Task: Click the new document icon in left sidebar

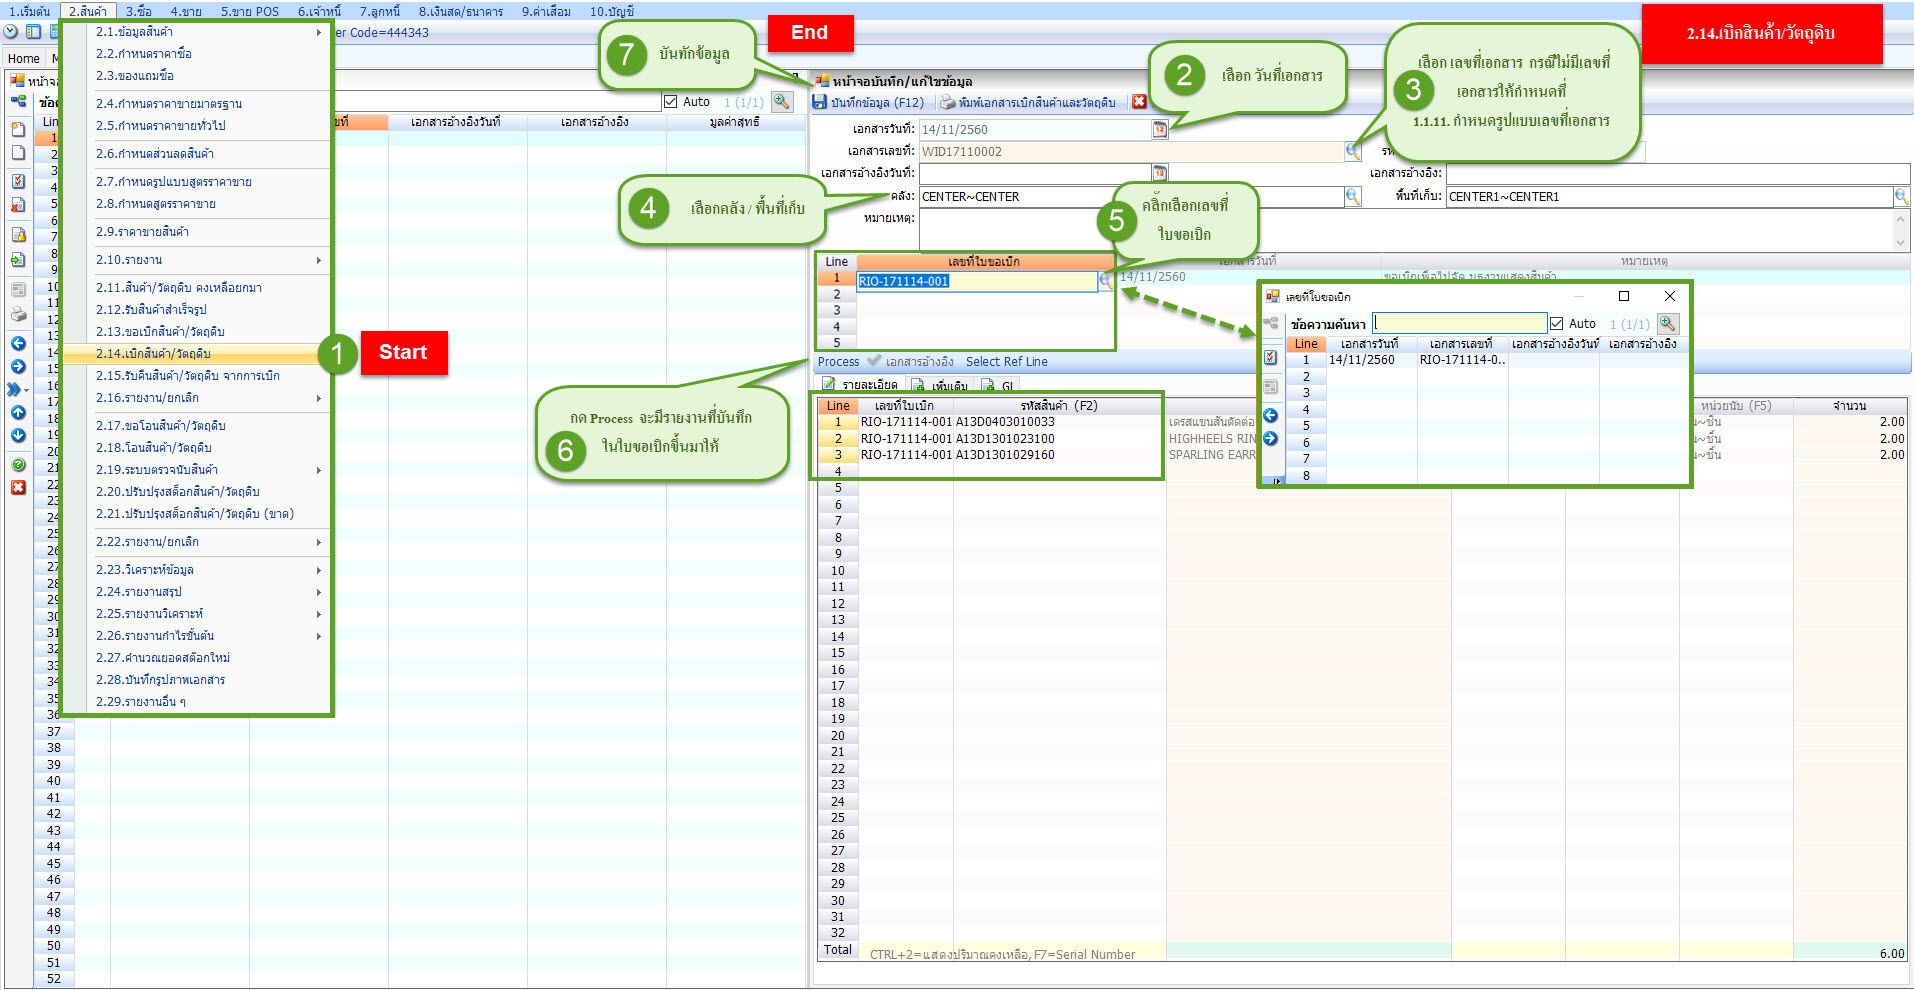Action: (18, 129)
